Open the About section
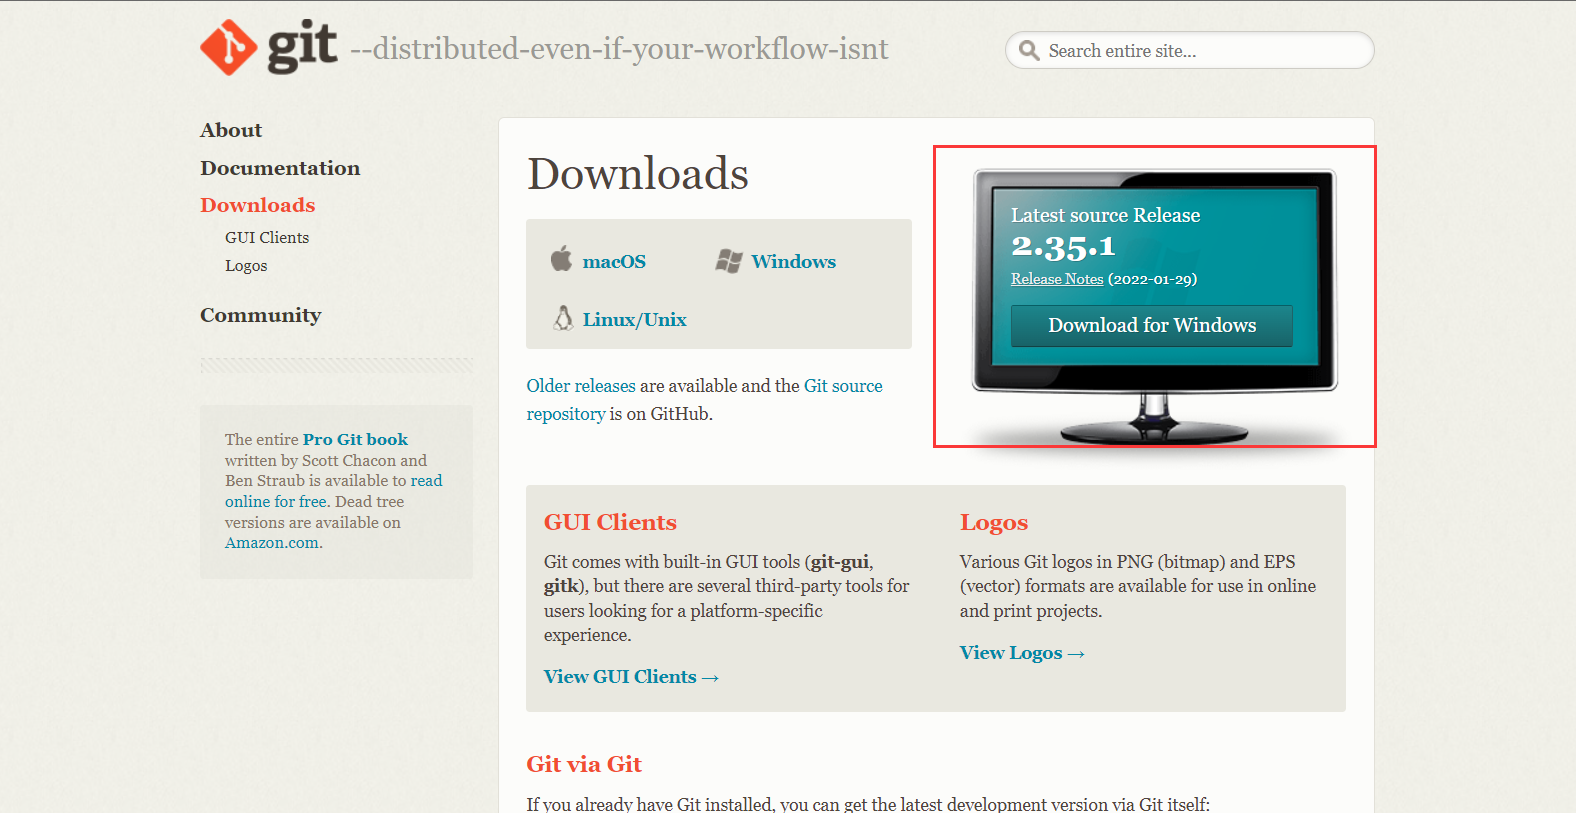 (231, 130)
